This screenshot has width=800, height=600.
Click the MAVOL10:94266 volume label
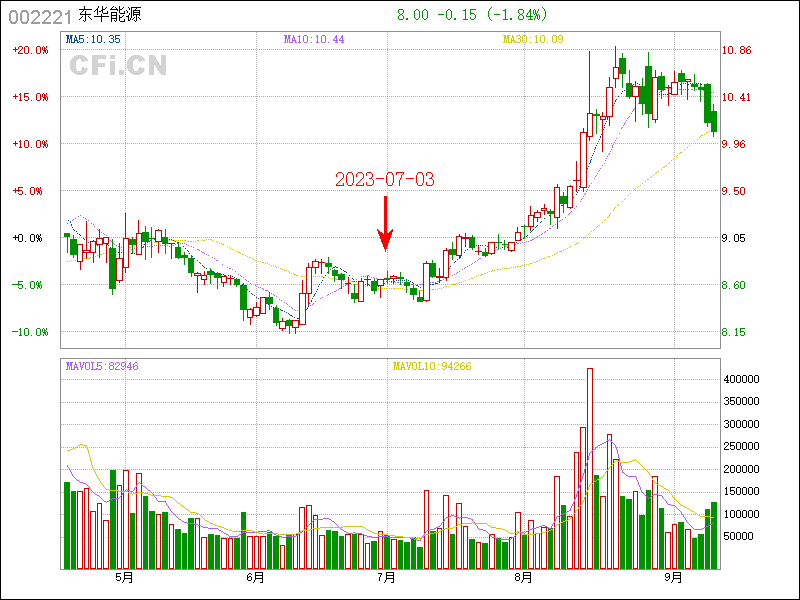pos(431,367)
